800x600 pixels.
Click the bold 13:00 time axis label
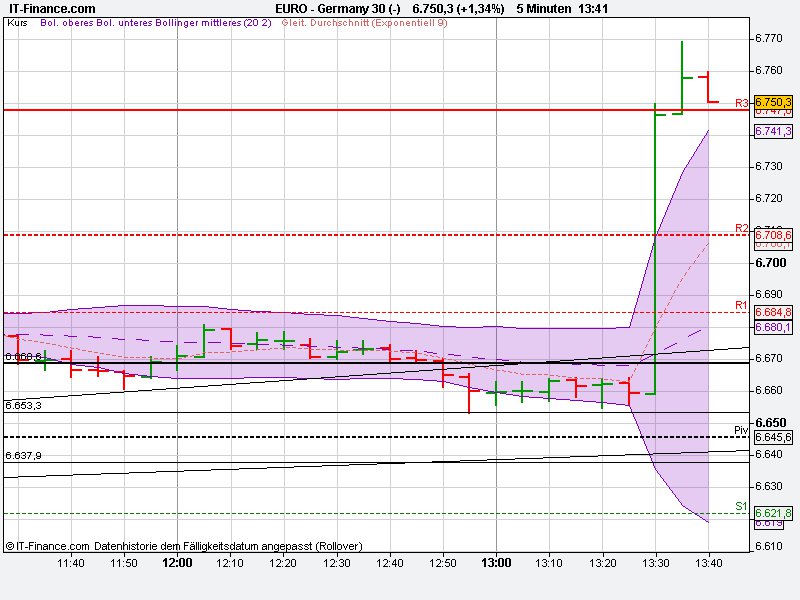[497, 561]
